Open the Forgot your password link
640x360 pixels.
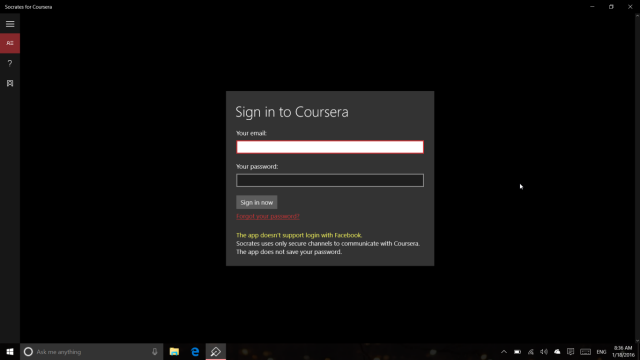coord(268,216)
